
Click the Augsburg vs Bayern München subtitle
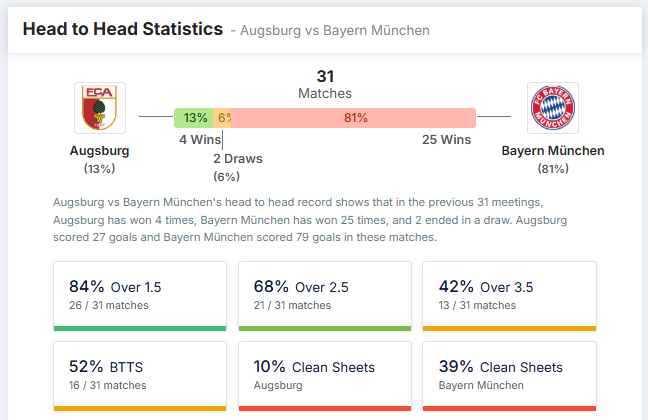pos(335,31)
